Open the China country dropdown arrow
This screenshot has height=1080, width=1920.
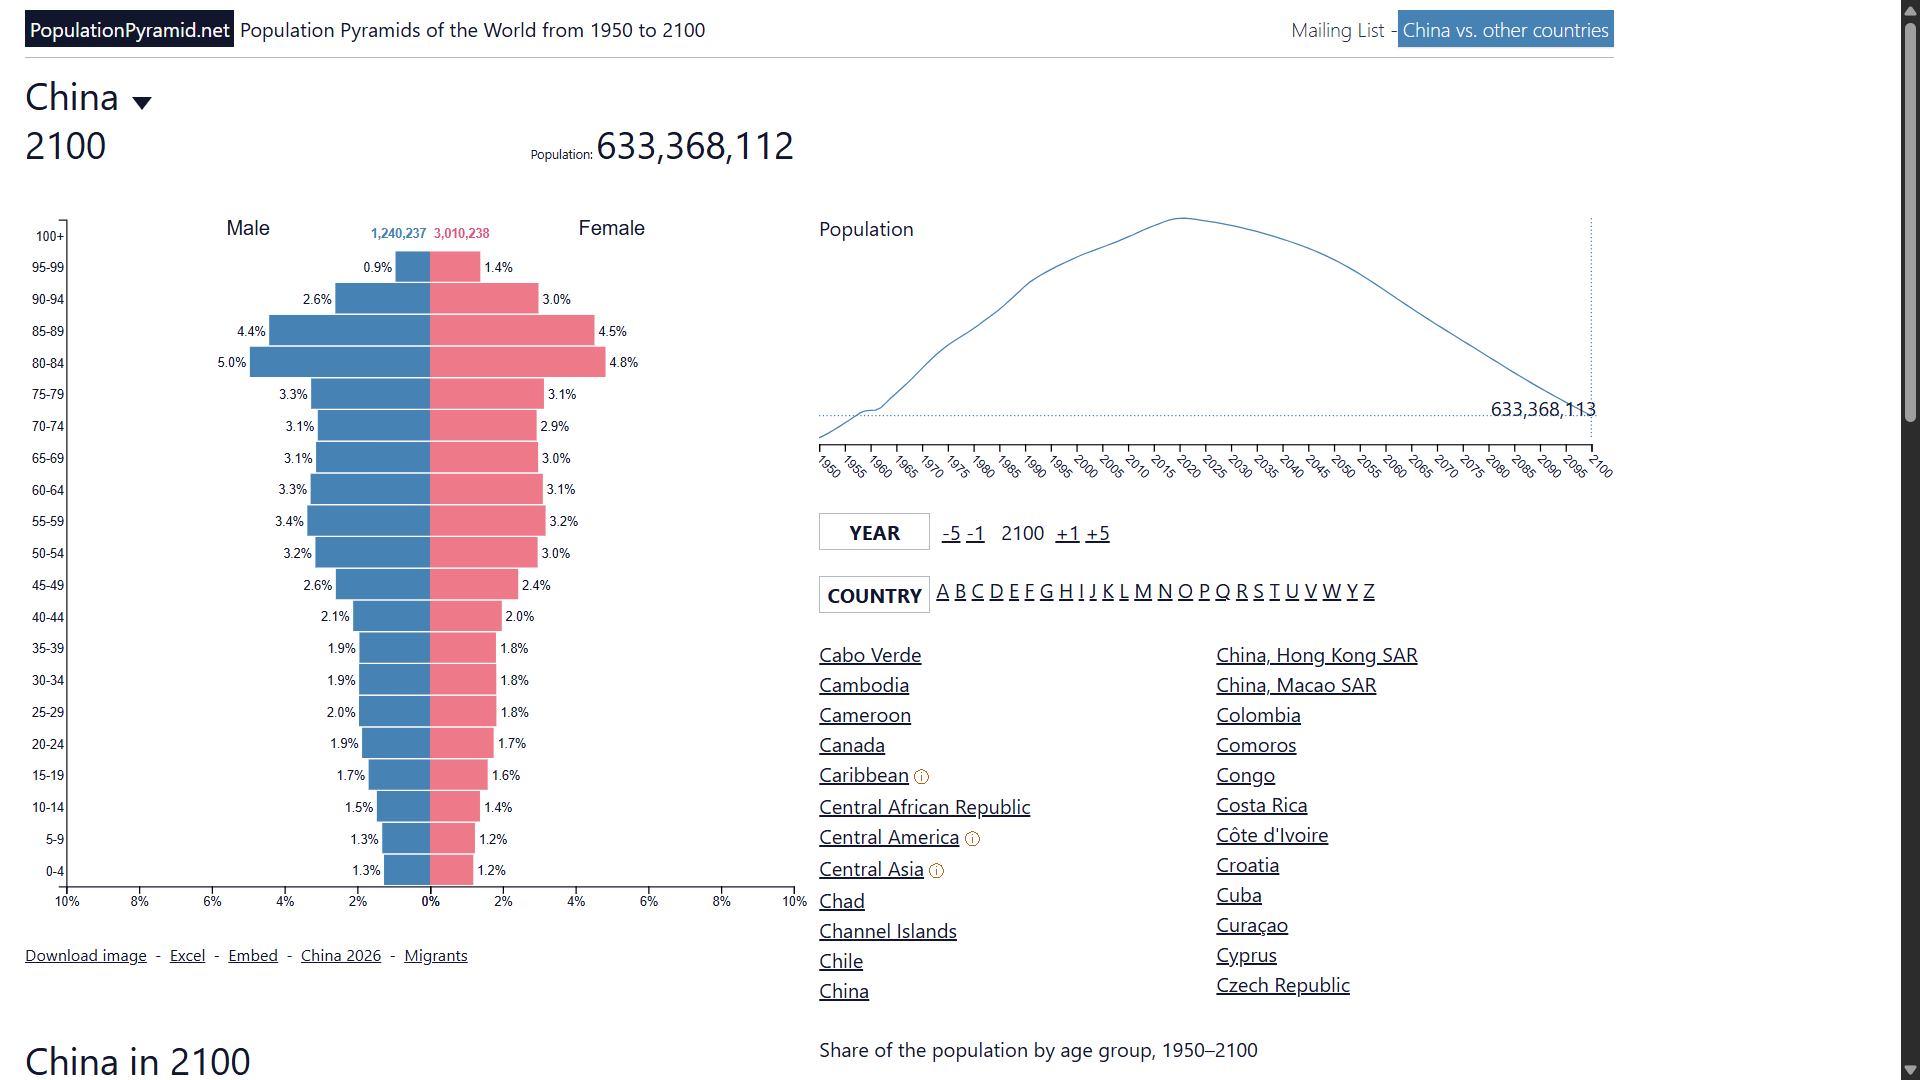(x=142, y=102)
